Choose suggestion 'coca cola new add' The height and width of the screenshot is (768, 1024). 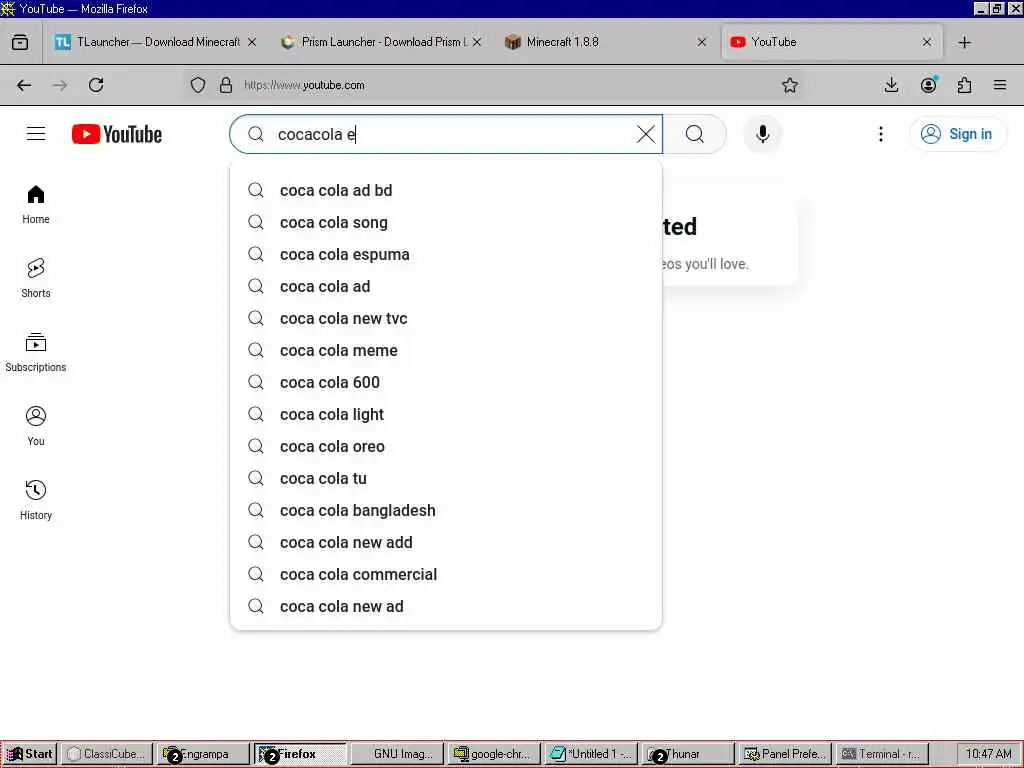coord(446,542)
